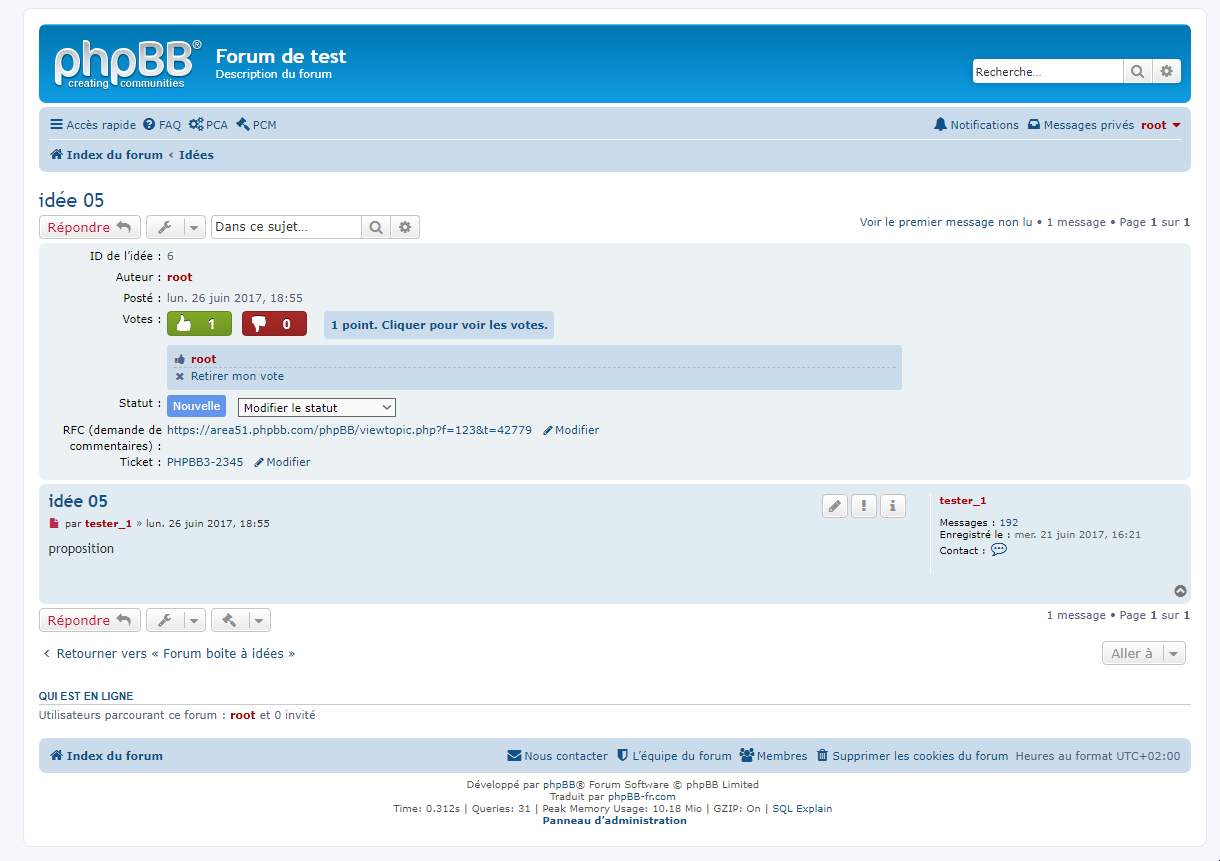Click the search magnifier icon in header
Screen dimensions: 1220x861
[x=1137, y=72]
